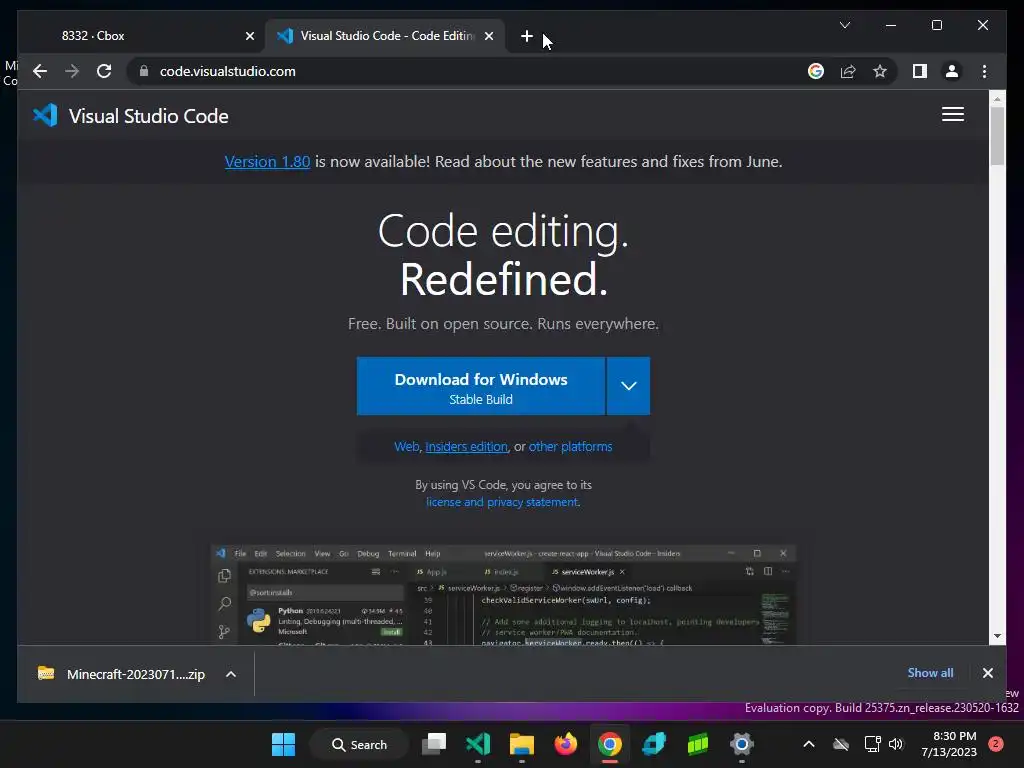This screenshot has height=768, width=1024.
Task: Go back to the previous page
Action: point(40,71)
